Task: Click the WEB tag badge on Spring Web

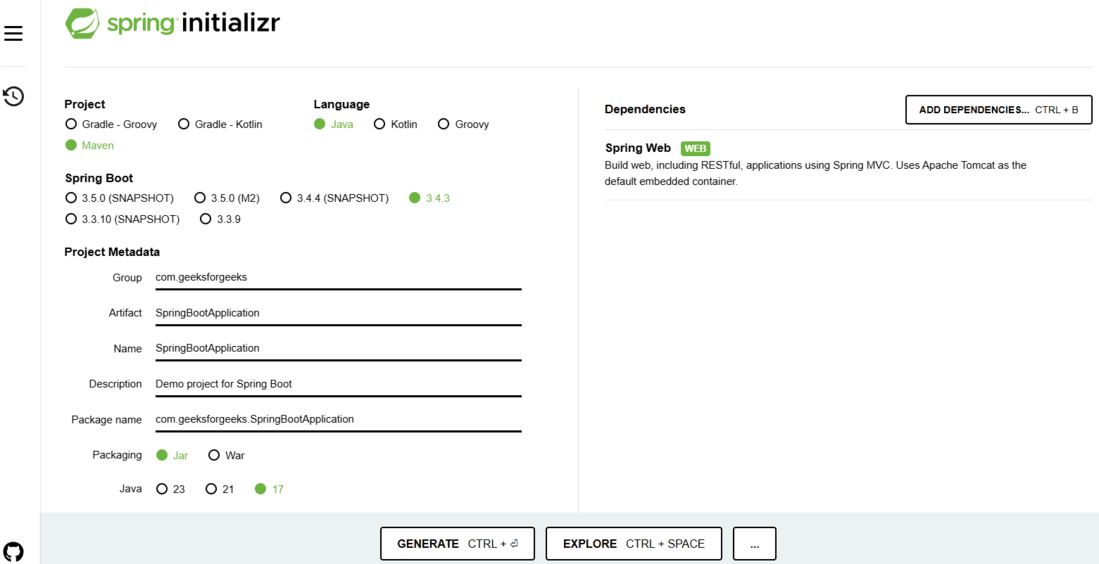Action: tap(695, 148)
